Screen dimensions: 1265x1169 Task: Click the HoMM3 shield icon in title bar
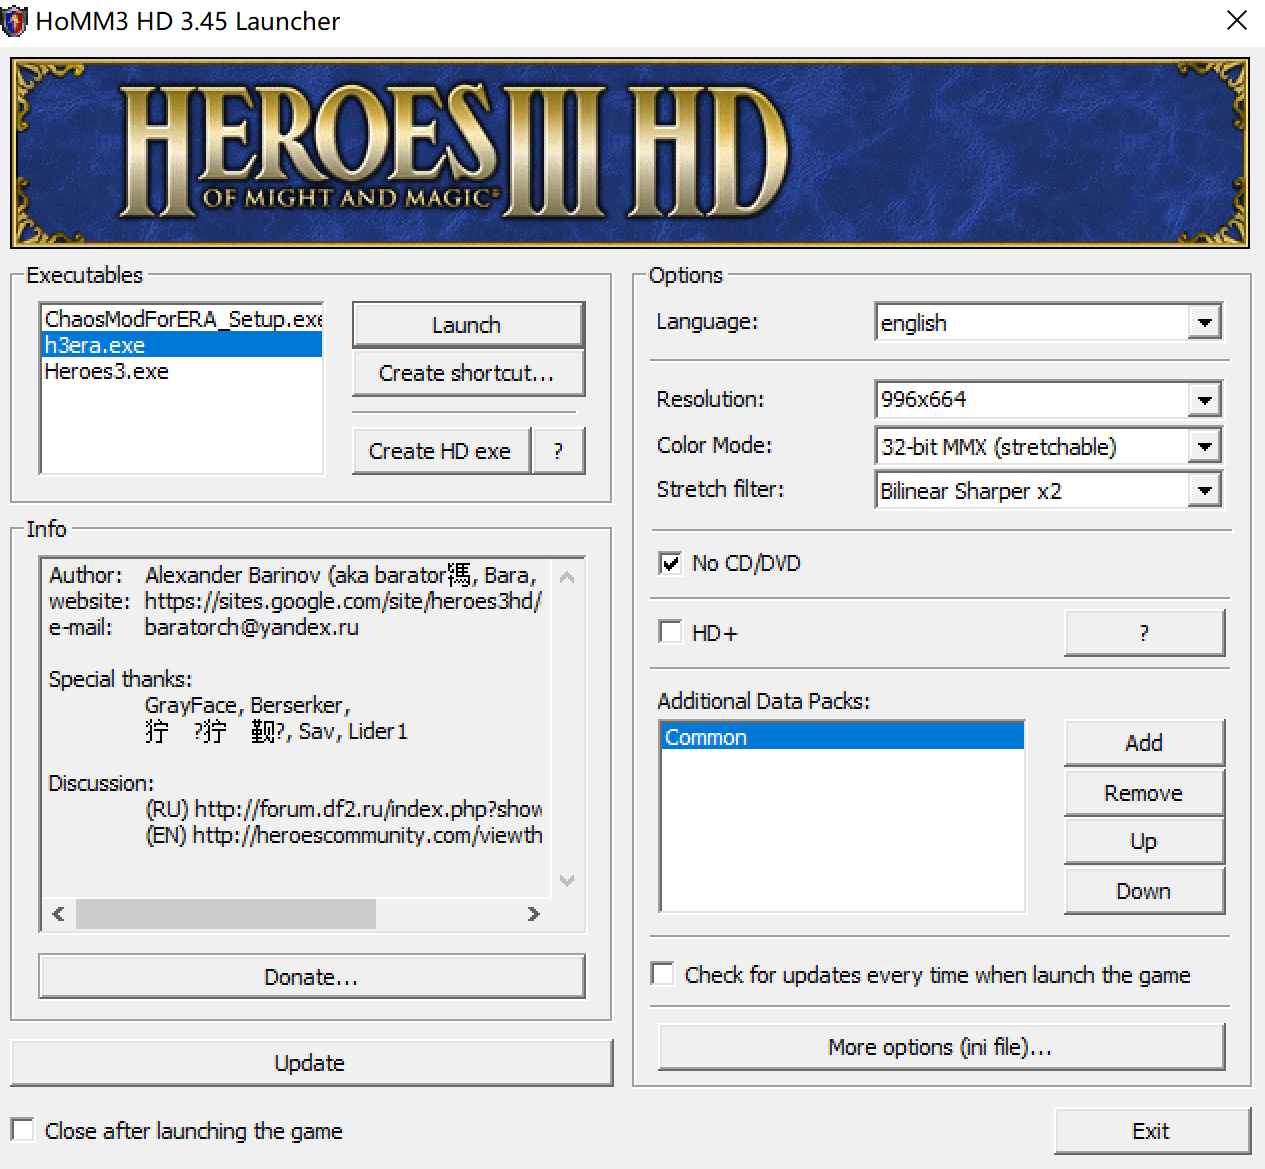(x=15, y=21)
